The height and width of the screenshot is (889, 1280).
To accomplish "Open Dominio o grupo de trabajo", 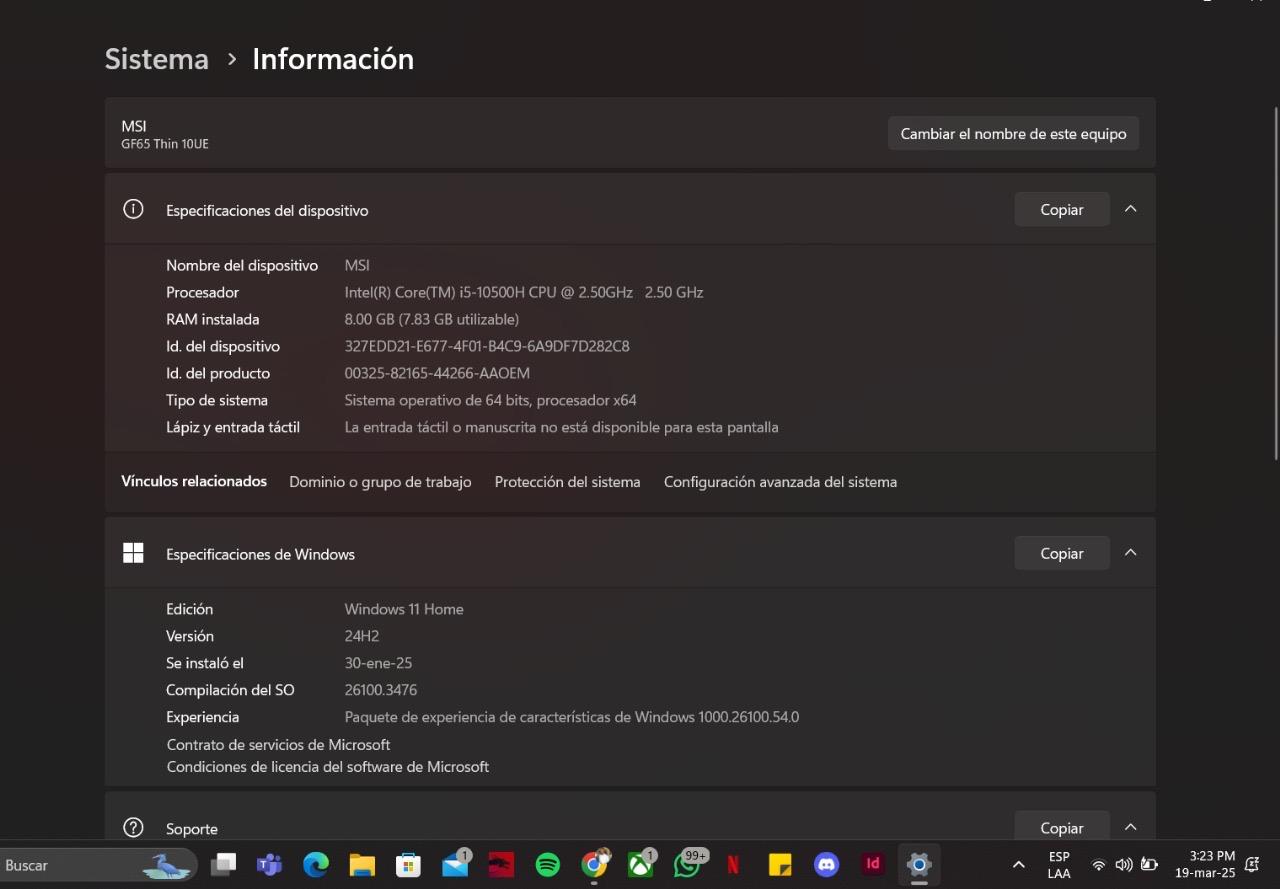I will (380, 482).
